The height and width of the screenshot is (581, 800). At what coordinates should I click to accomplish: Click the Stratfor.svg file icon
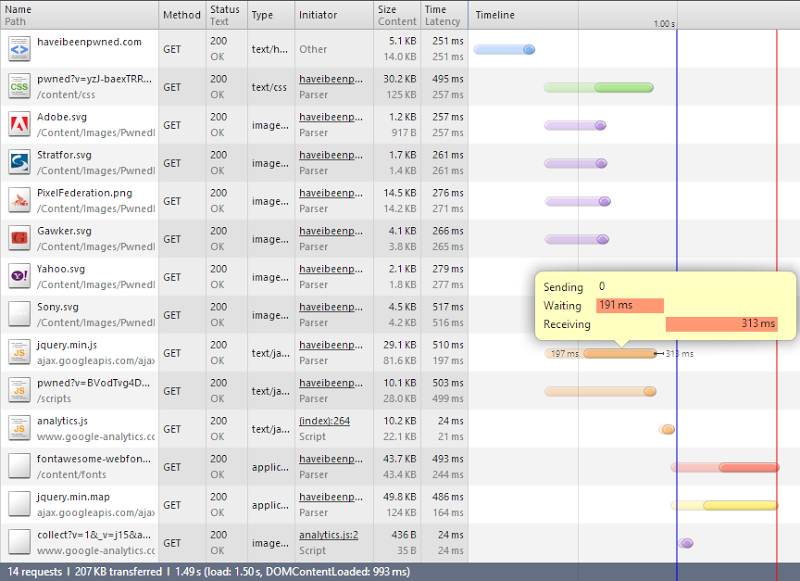click(x=17, y=162)
